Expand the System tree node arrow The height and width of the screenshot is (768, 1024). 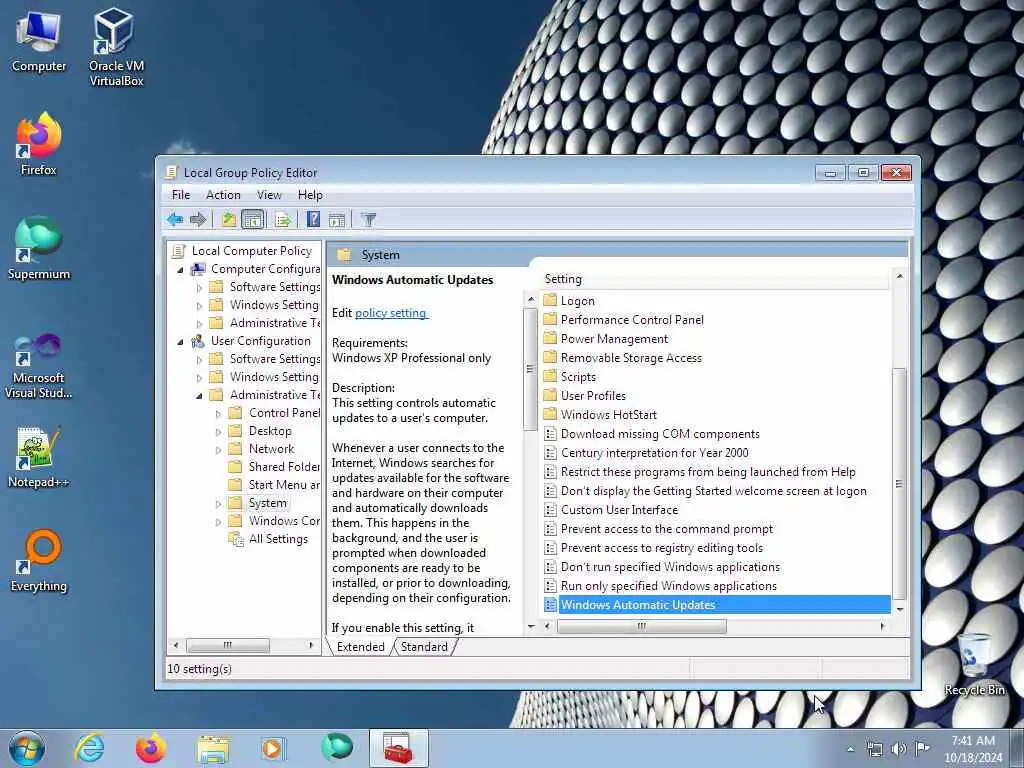click(x=219, y=504)
